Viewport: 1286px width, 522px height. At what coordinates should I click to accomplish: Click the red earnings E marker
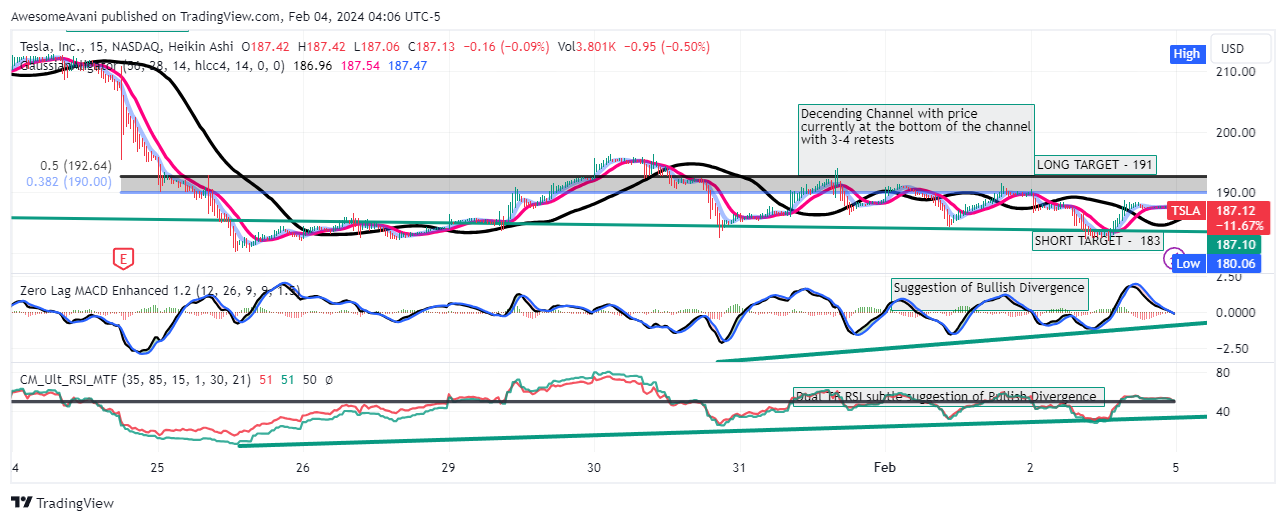[x=124, y=259]
